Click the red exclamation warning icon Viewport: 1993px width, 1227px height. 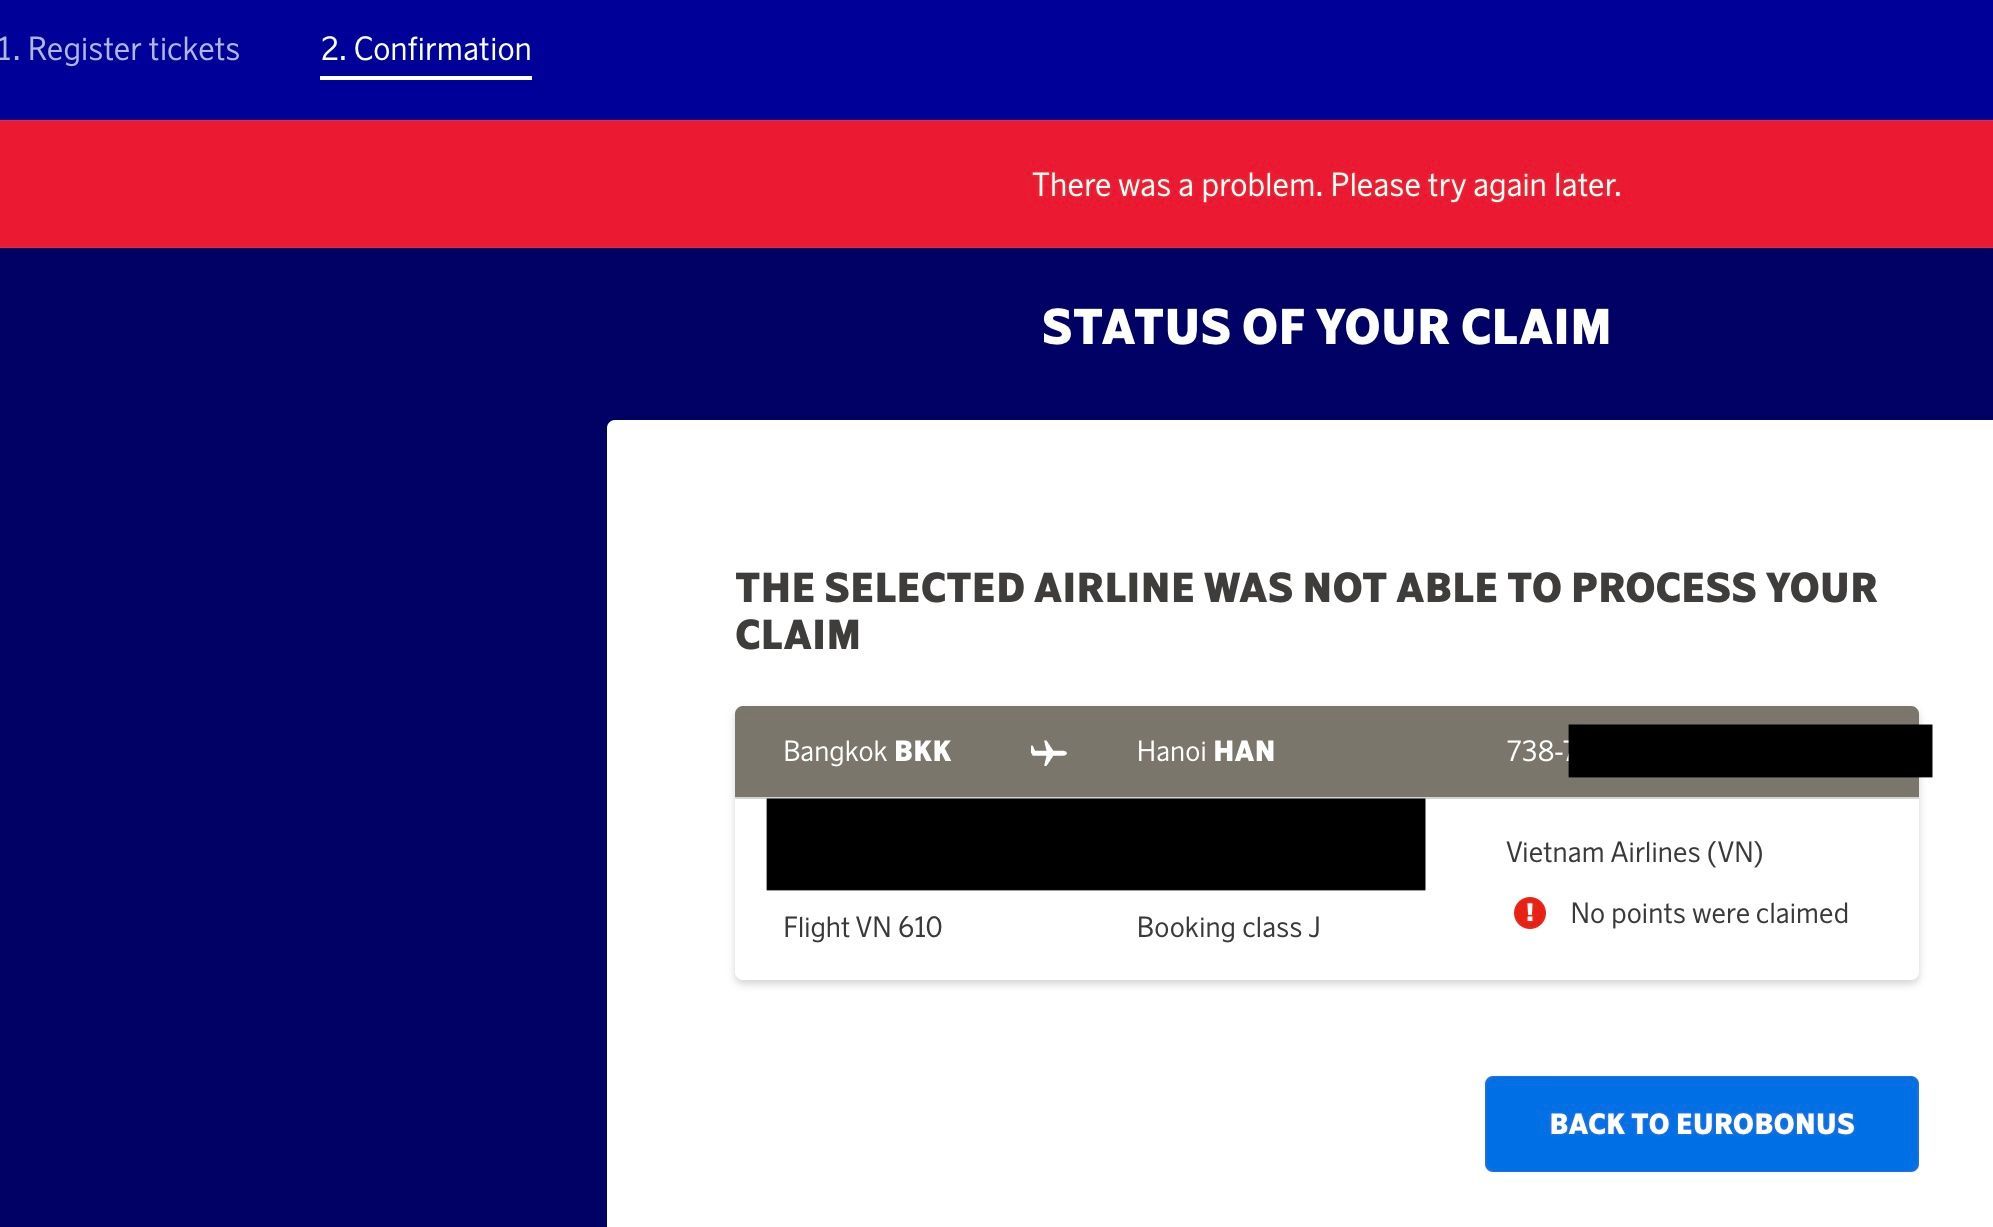[x=1529, y=913]
